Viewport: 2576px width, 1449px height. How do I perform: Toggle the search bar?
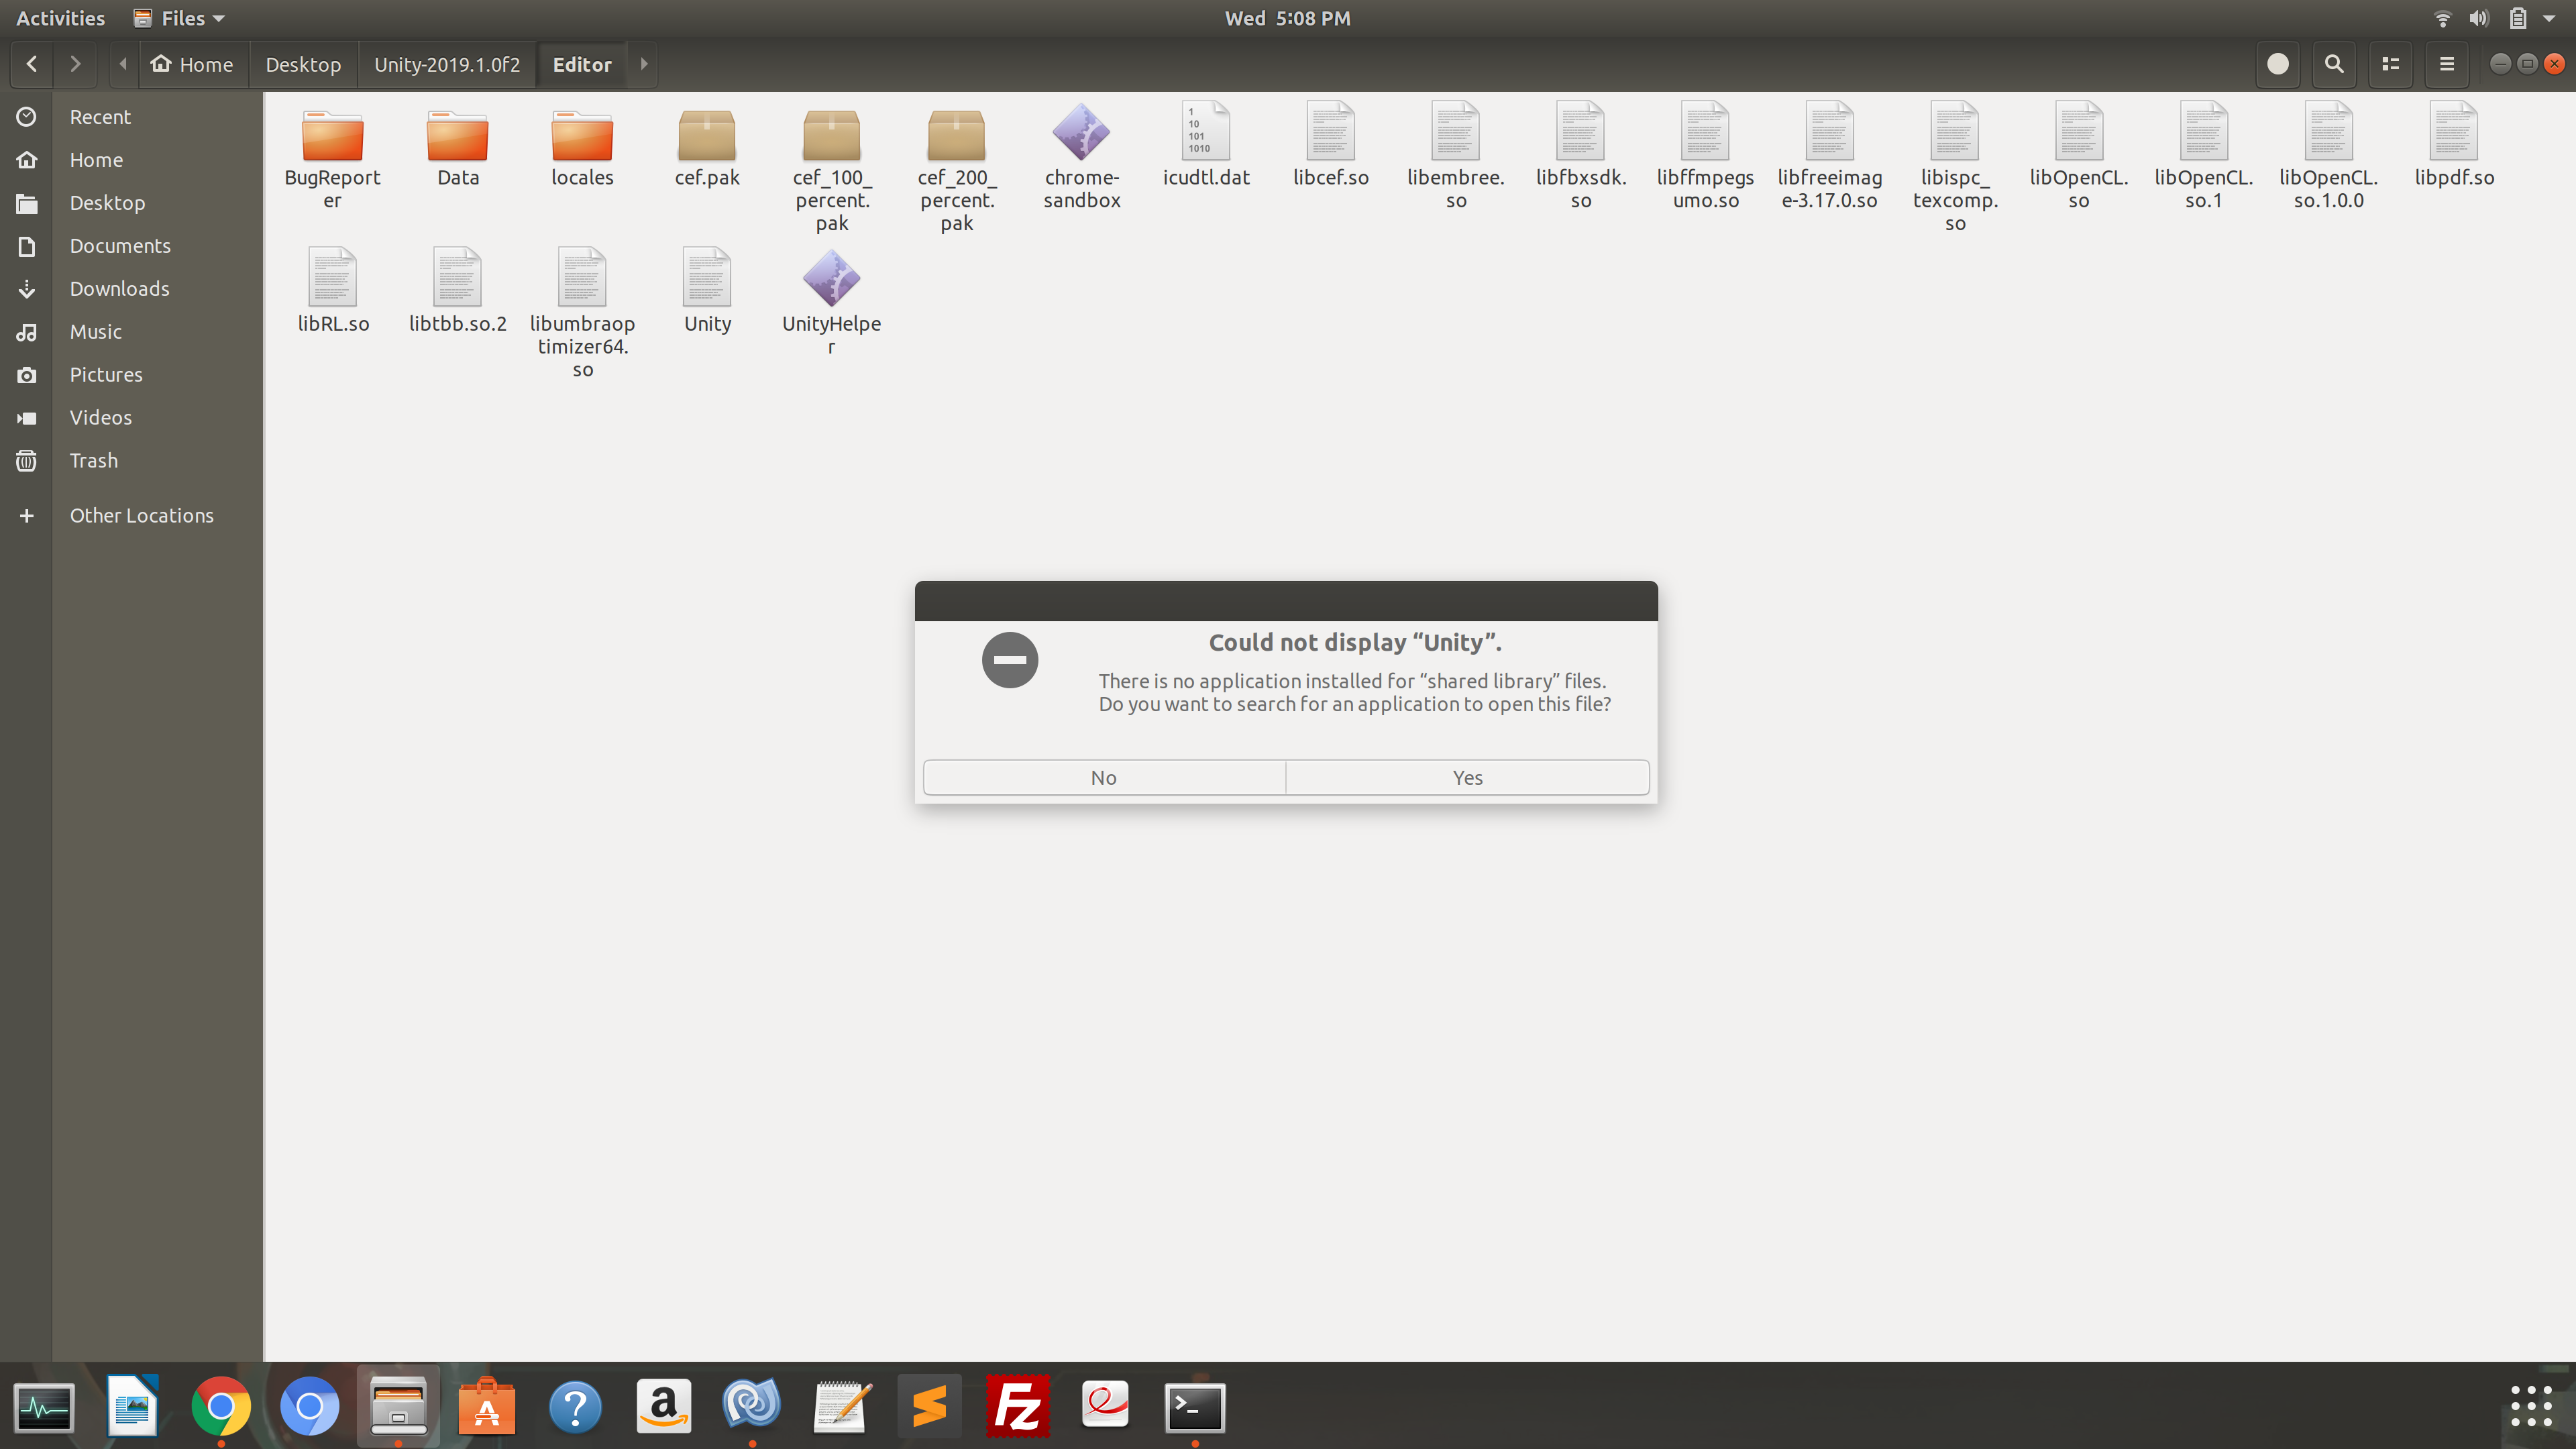click(2333, 64)
